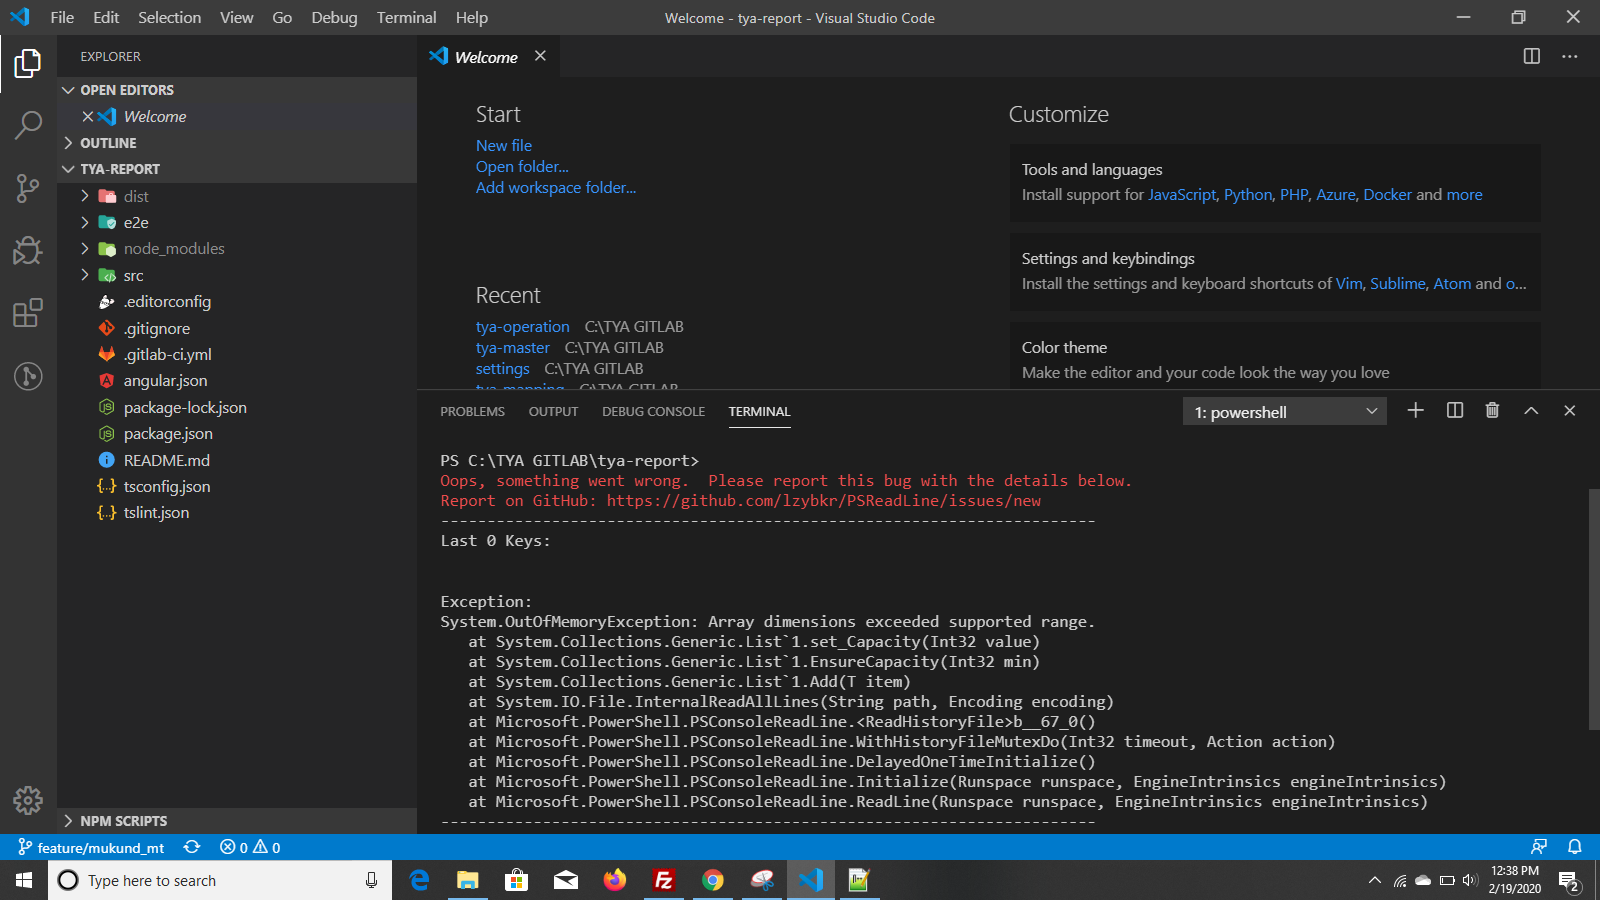The height and width of the screenshot is (900, 1600).
Task: Collapse the TYA-REPORT folder section
Action: pos(237,169)
